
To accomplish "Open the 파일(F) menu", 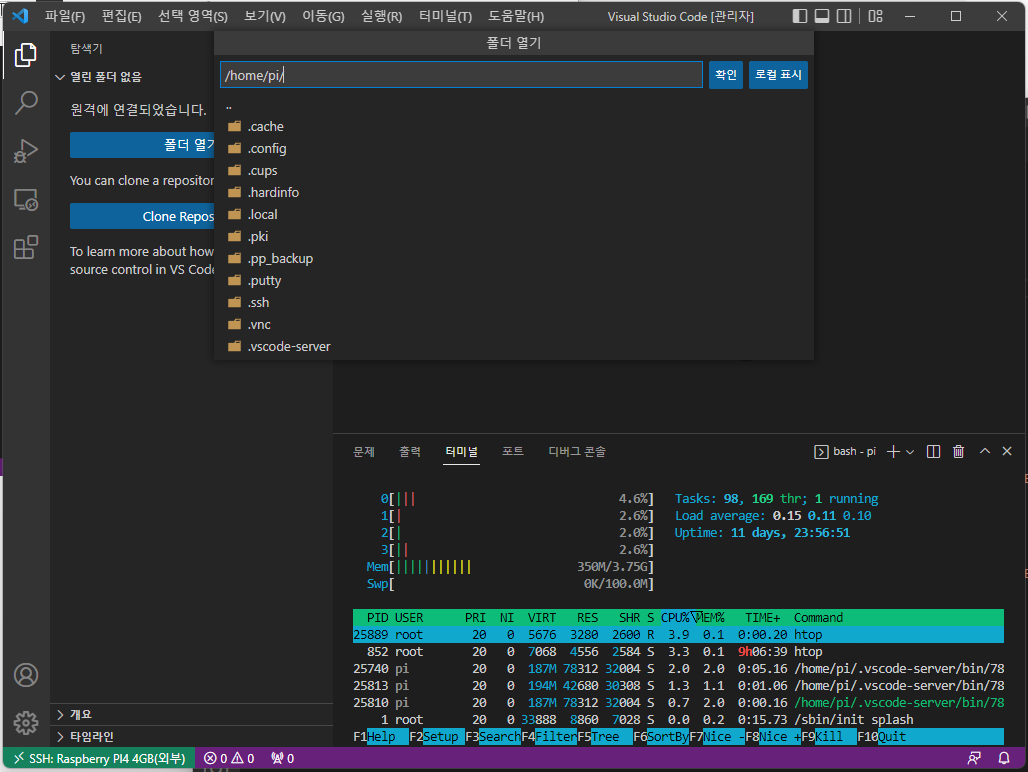I will tap(65, 16).
